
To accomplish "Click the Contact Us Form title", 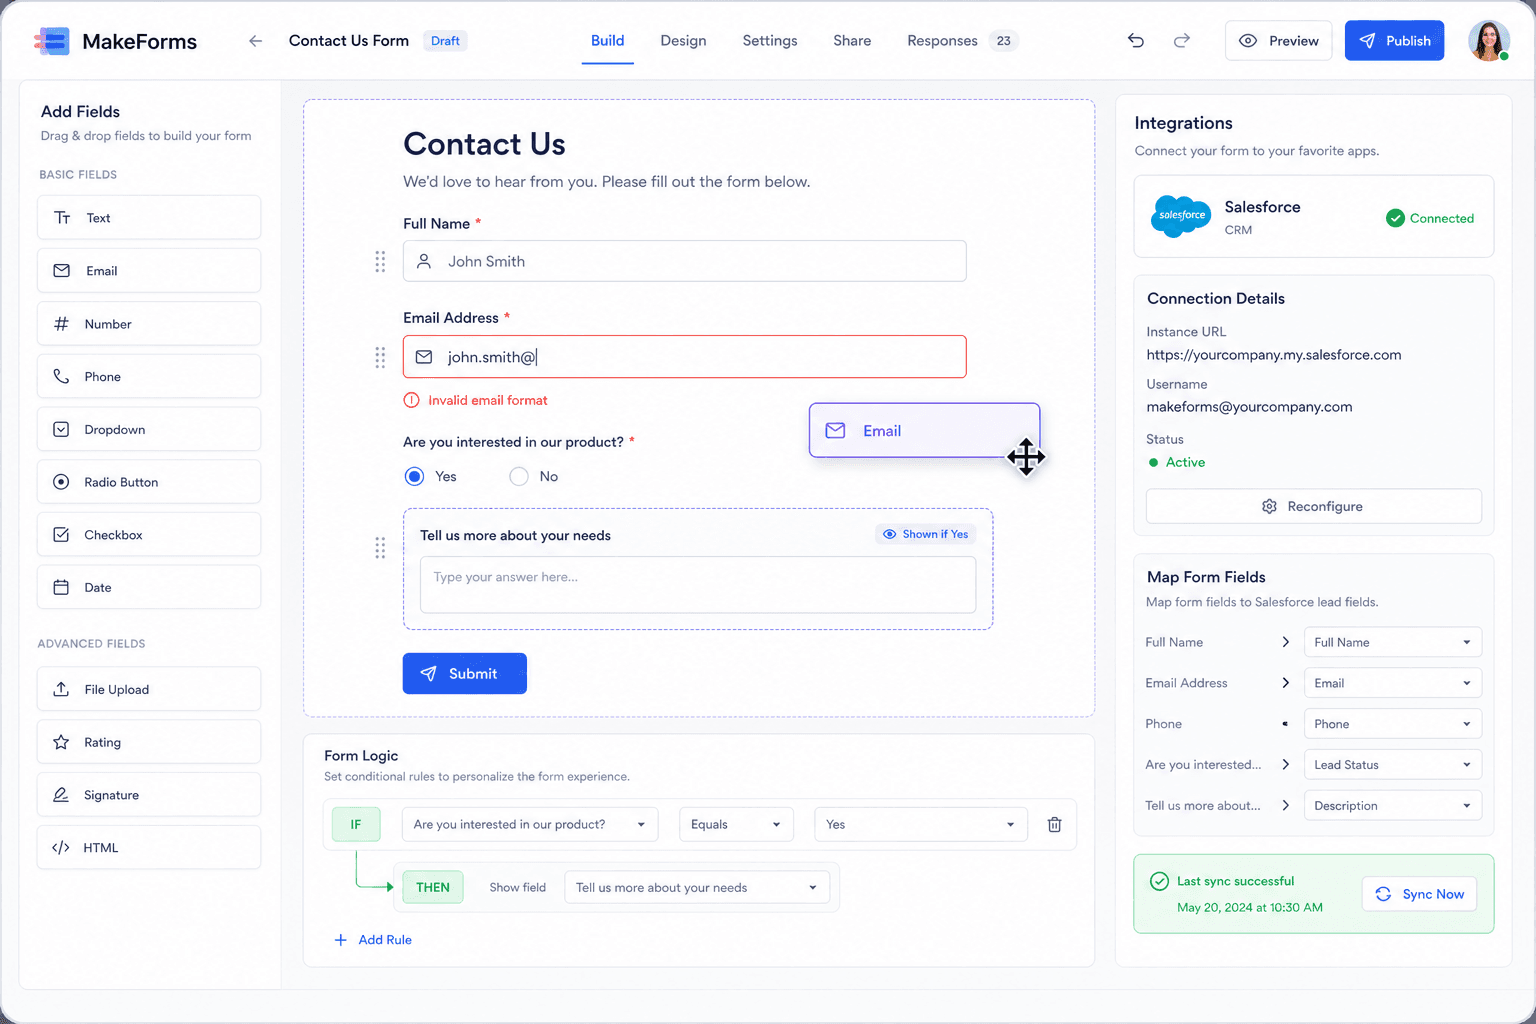I will pyautogui.click(x=349, y=41).
